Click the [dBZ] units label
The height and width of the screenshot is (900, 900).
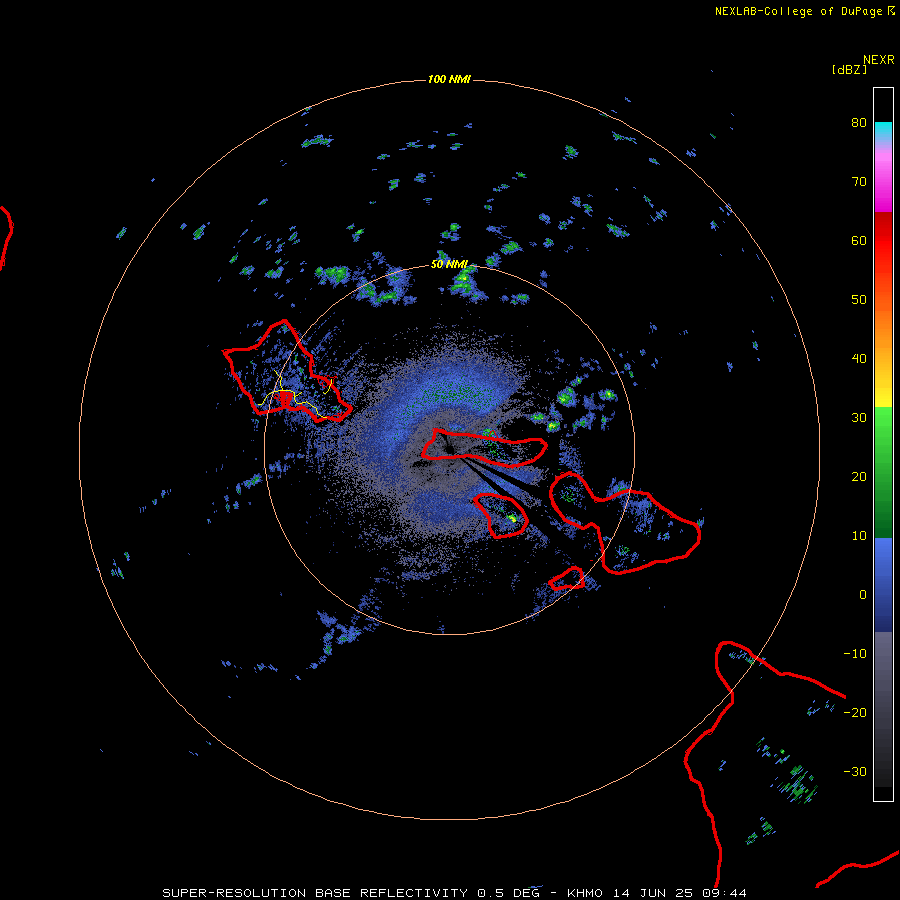[x=849, y=69]
